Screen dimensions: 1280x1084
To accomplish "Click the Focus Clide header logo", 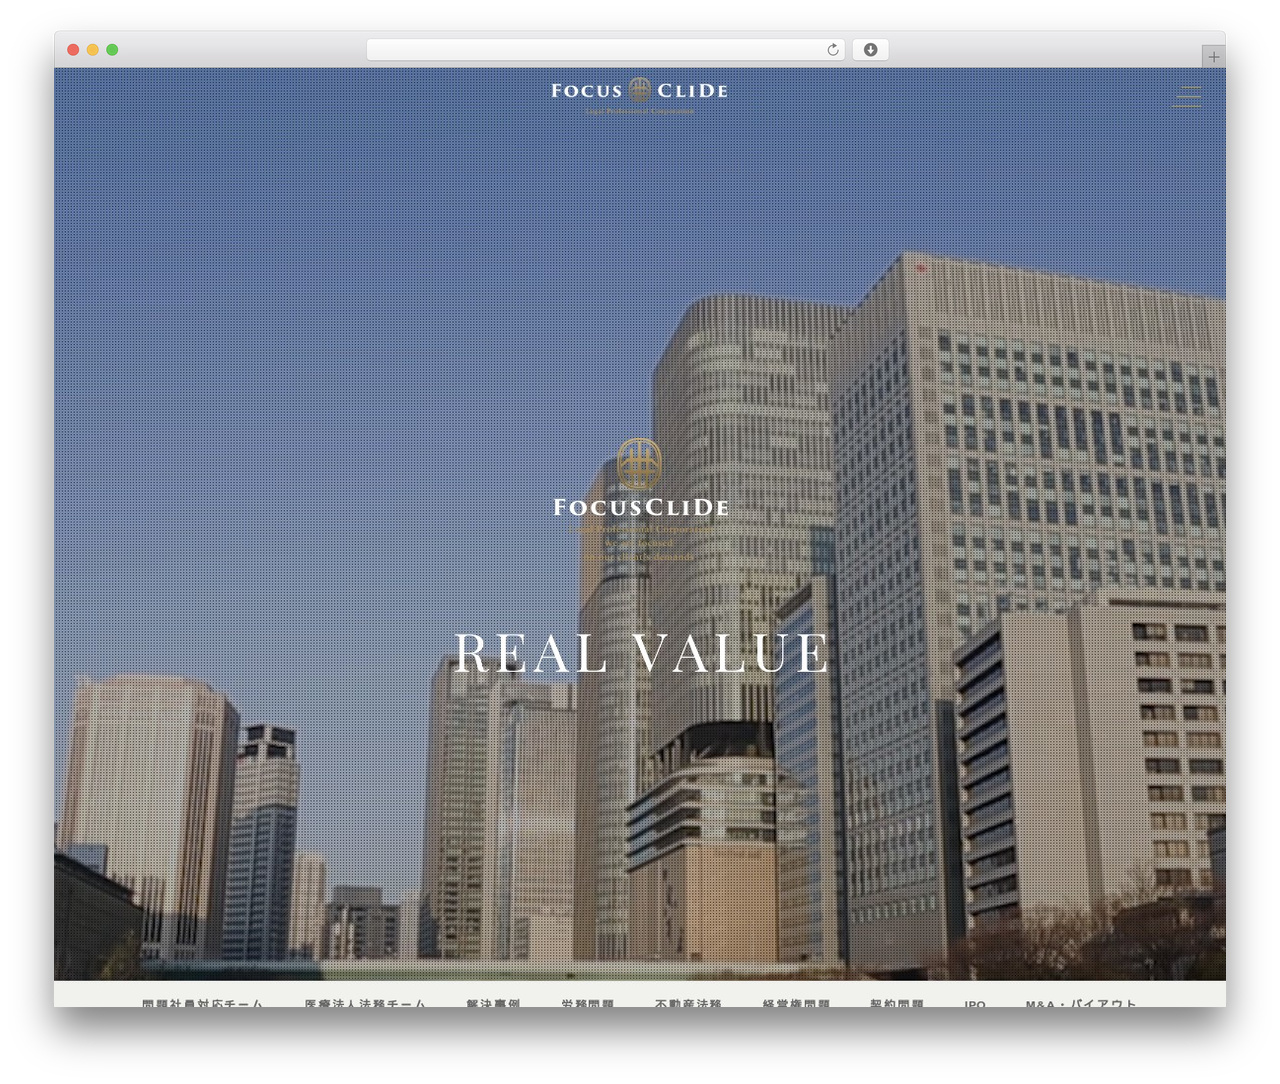I will pos(639,95).
